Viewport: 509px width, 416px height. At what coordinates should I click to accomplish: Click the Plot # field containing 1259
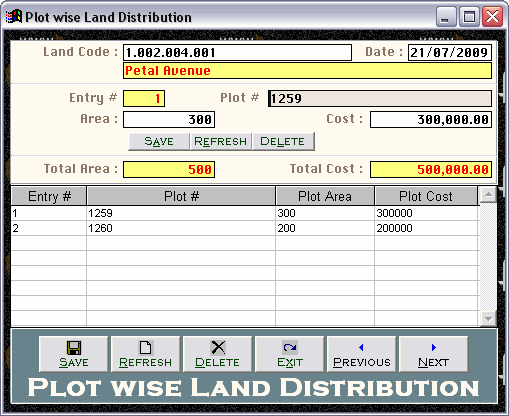[x=380, y=99]
